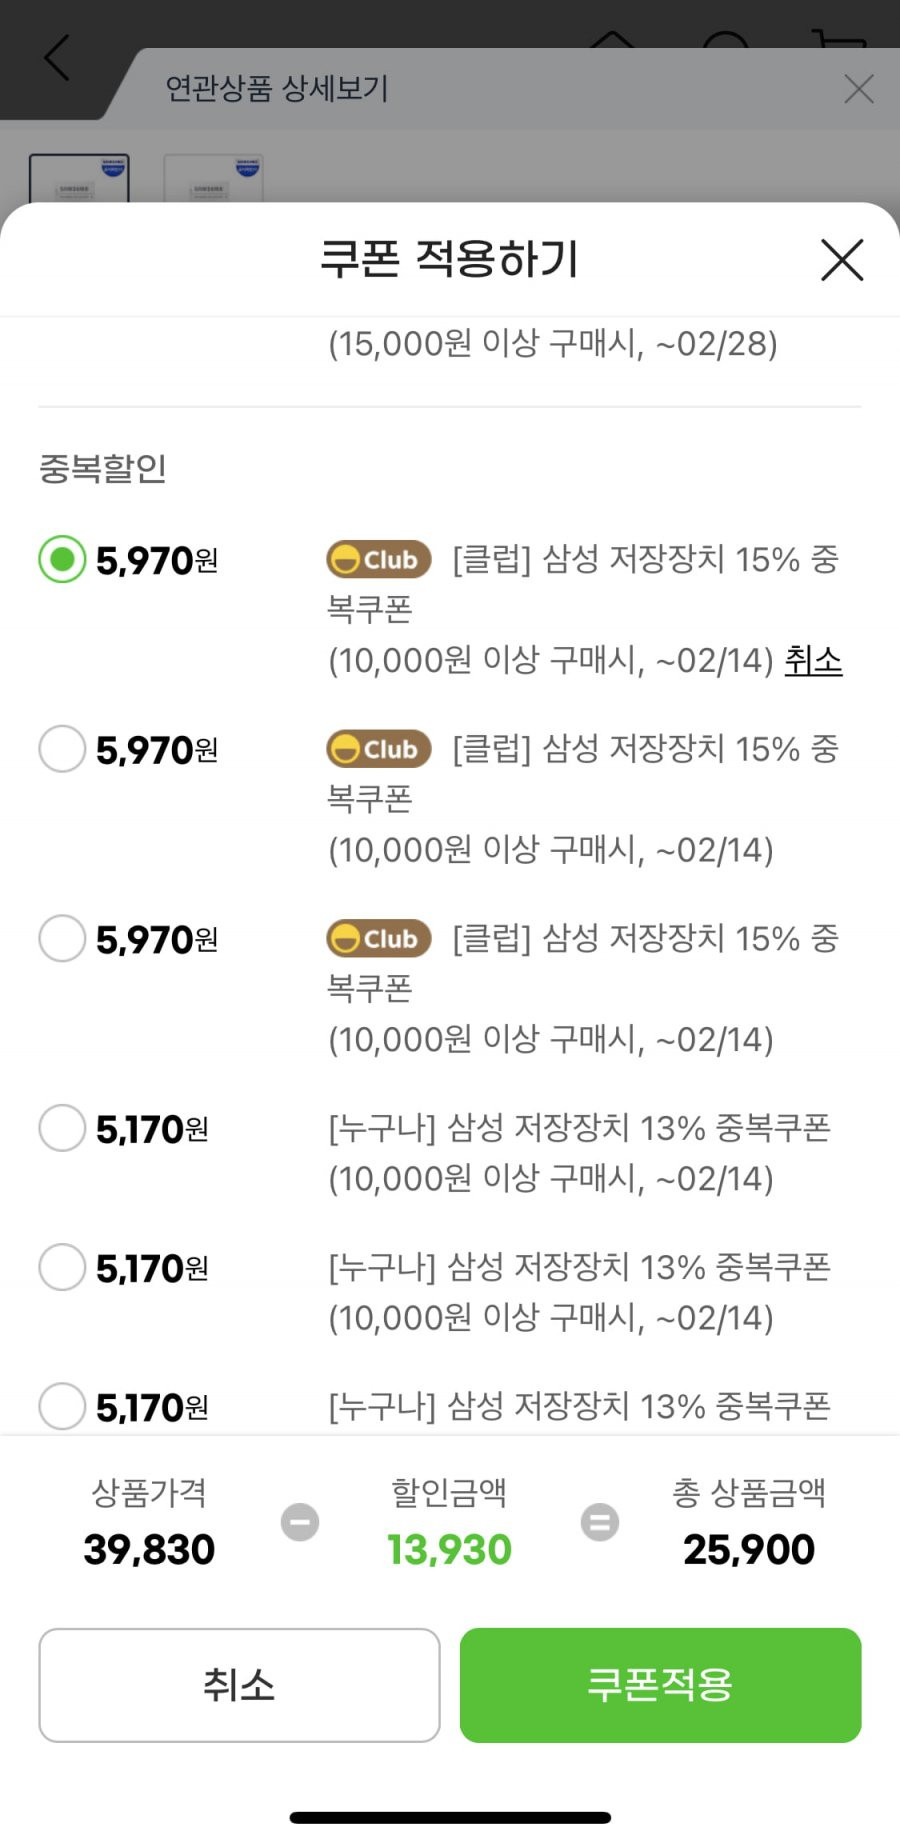This screenshot has width=900, height=1843.
Task: Close the 쿠폰 적용하기 coupon sheet
Action: click(842, 260)
